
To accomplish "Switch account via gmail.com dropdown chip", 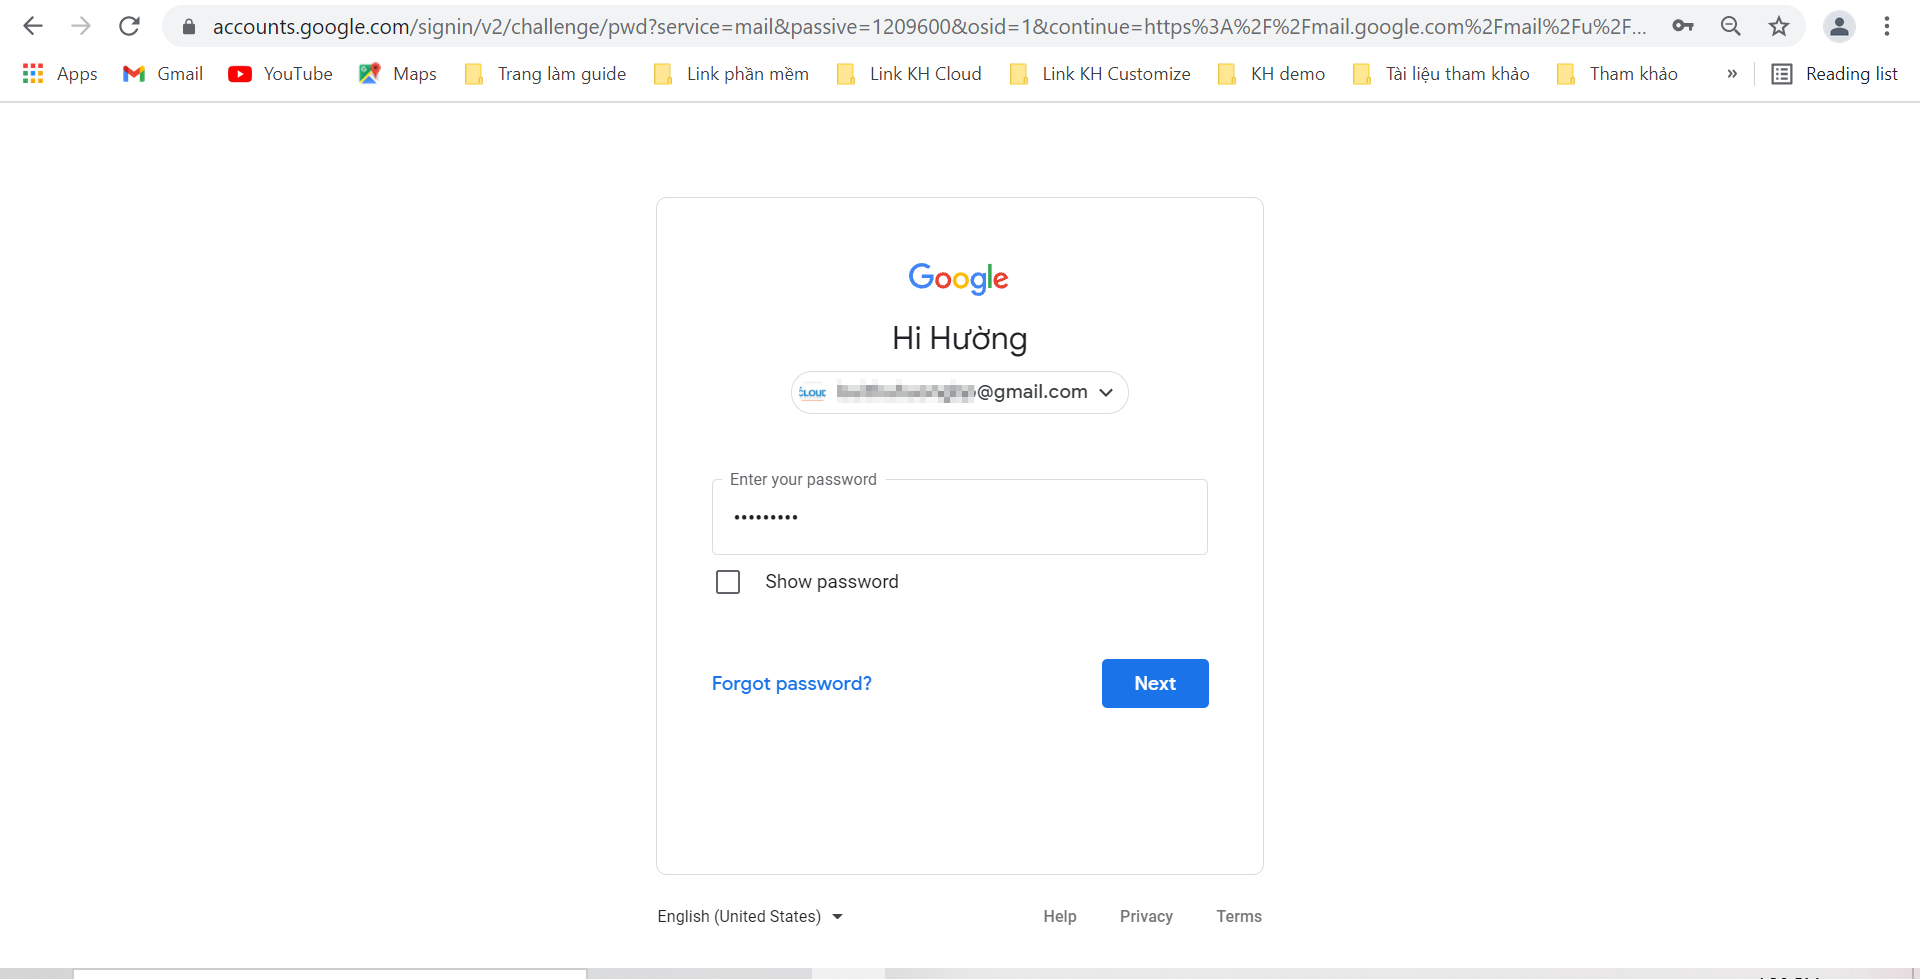I will pyautogui.click(x=960, y=392).
